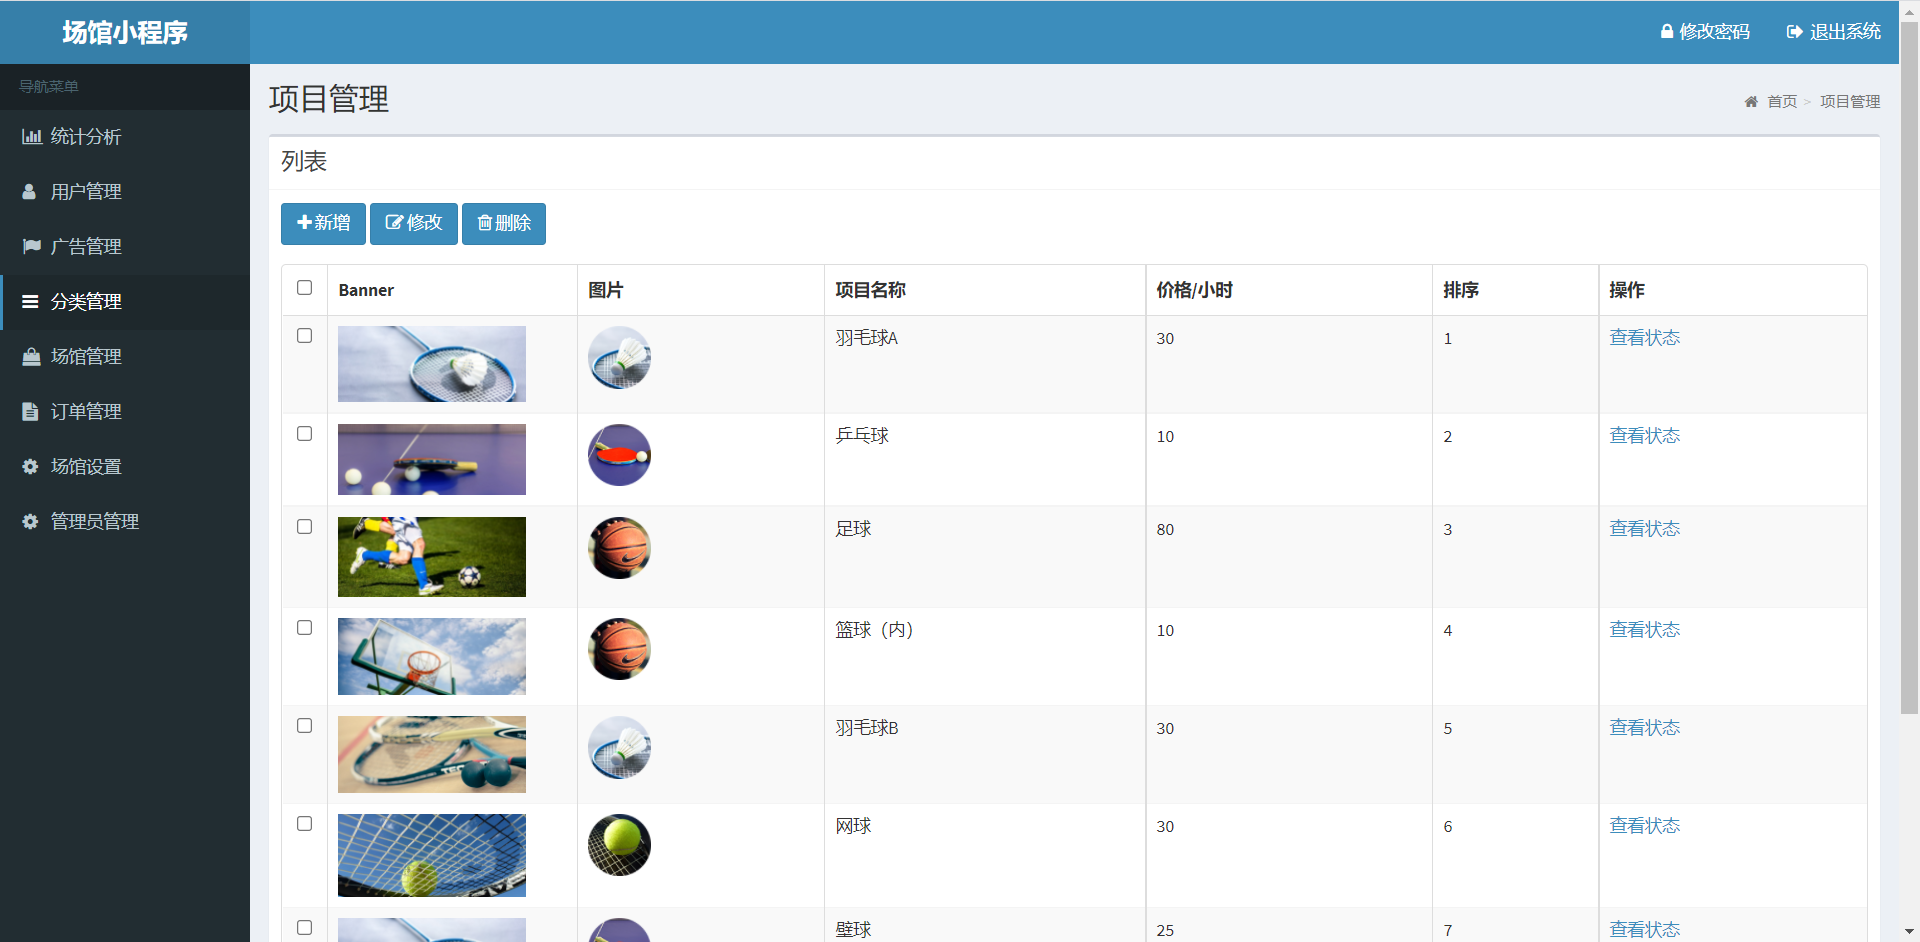Select 场馆设置 from the navigation menu
This screenshot has height=942, width=1920.
pyautogui.click(x=125, y=467)
